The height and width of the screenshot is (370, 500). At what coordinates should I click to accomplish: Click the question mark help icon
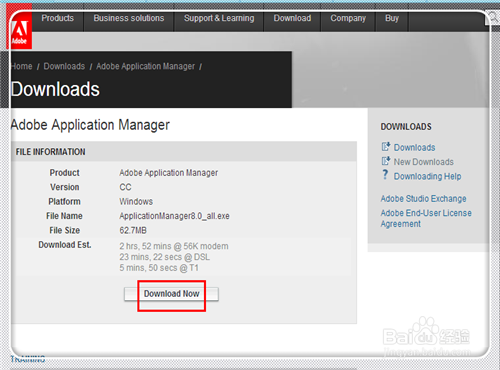pyautogui.click(x=385, y=175)
